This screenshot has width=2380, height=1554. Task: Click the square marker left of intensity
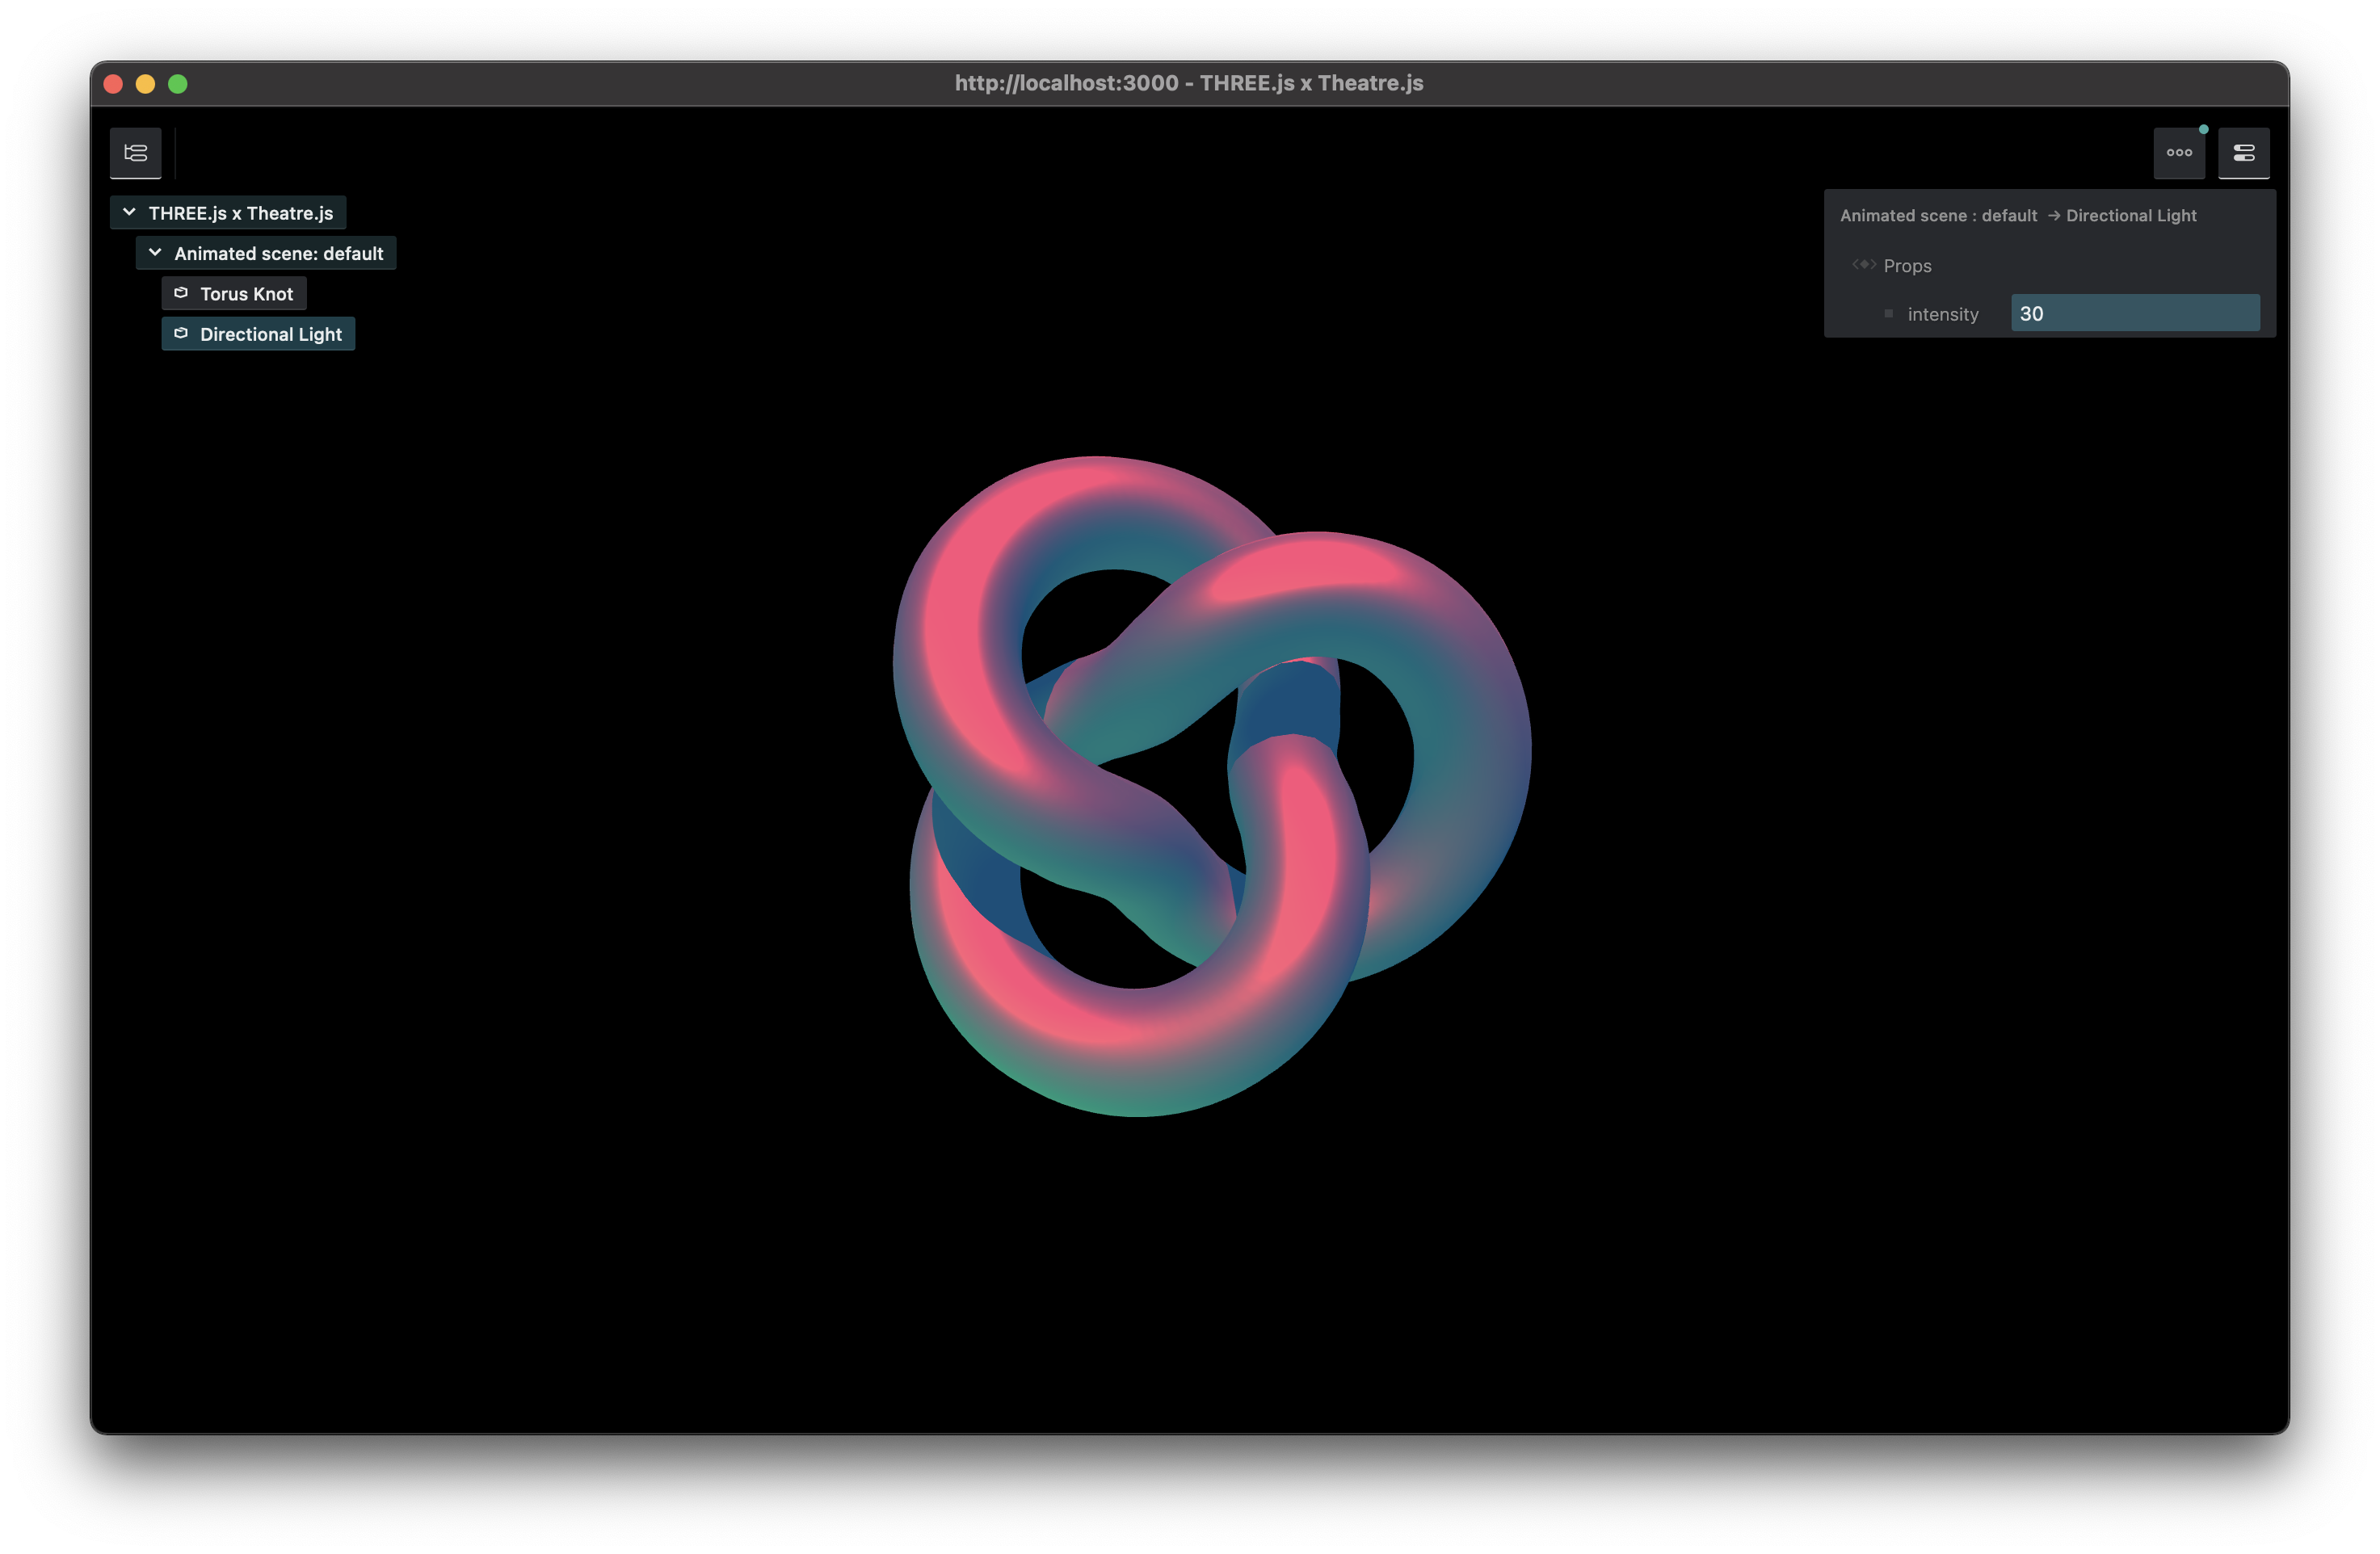tap(1888, 314)
